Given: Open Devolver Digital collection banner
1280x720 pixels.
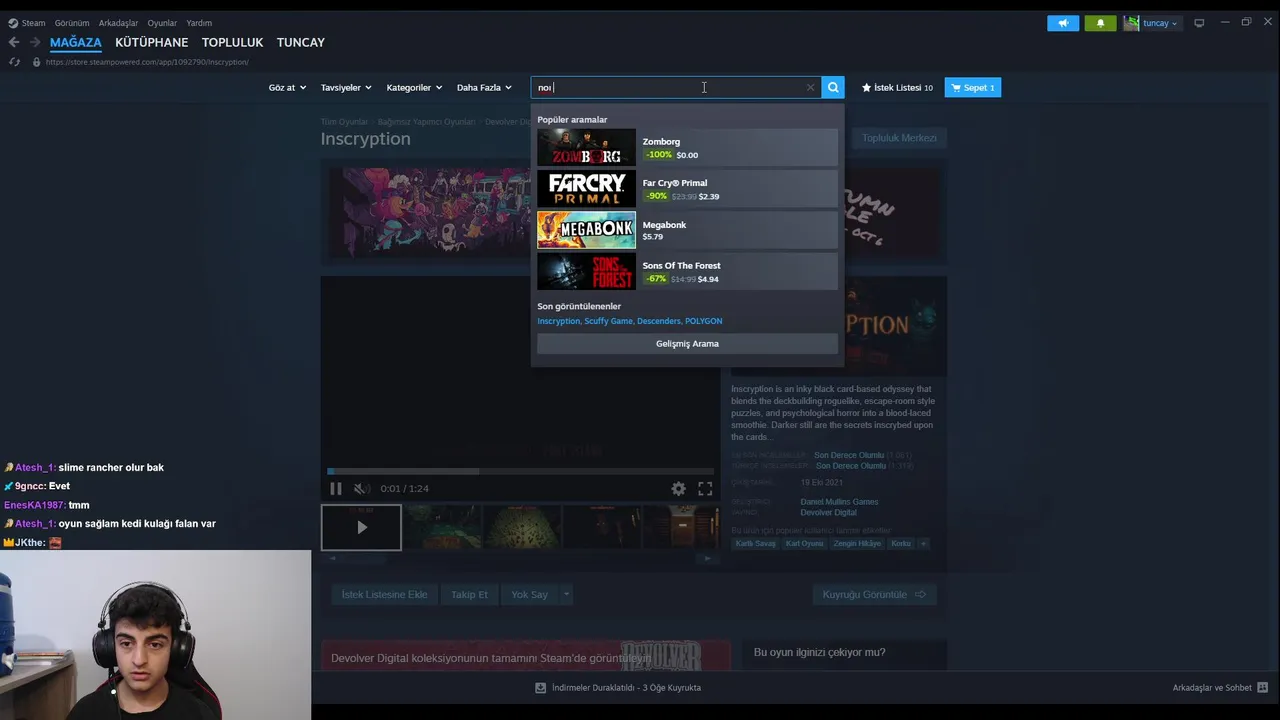Looking at the screenshot, I should (526, 656).
